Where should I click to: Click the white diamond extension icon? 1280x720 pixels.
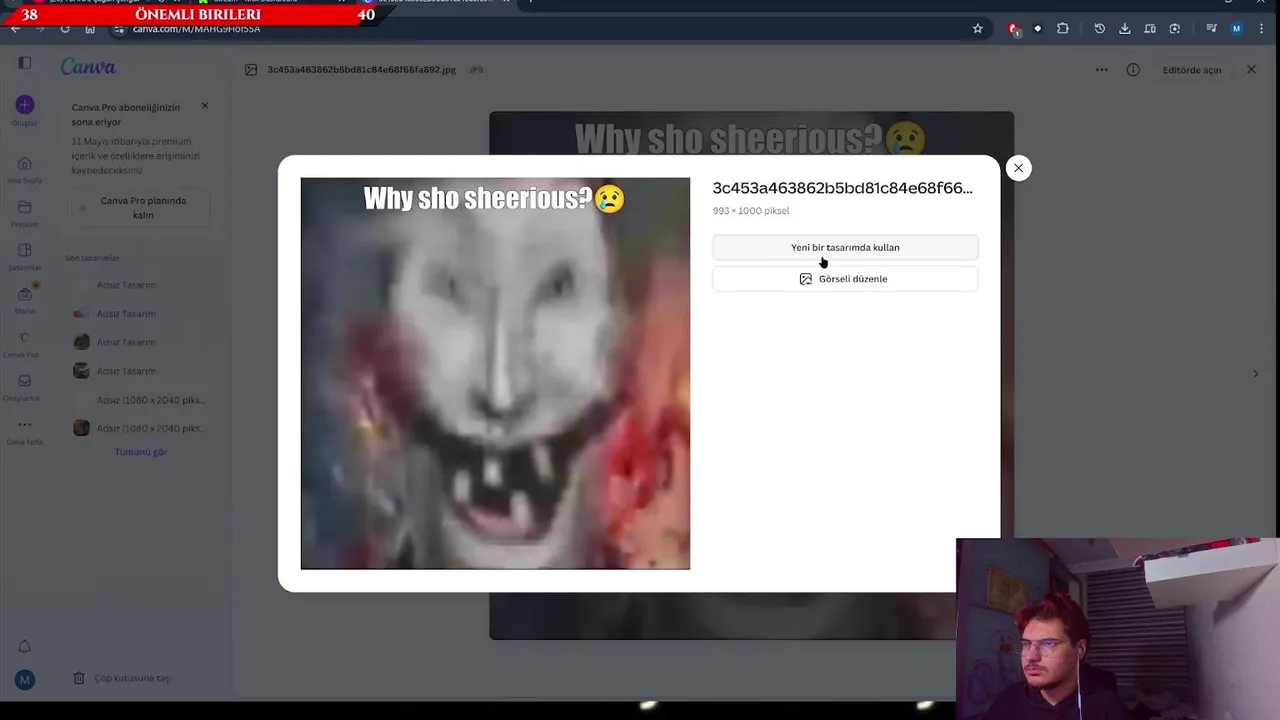click(x=1037, y=29)
